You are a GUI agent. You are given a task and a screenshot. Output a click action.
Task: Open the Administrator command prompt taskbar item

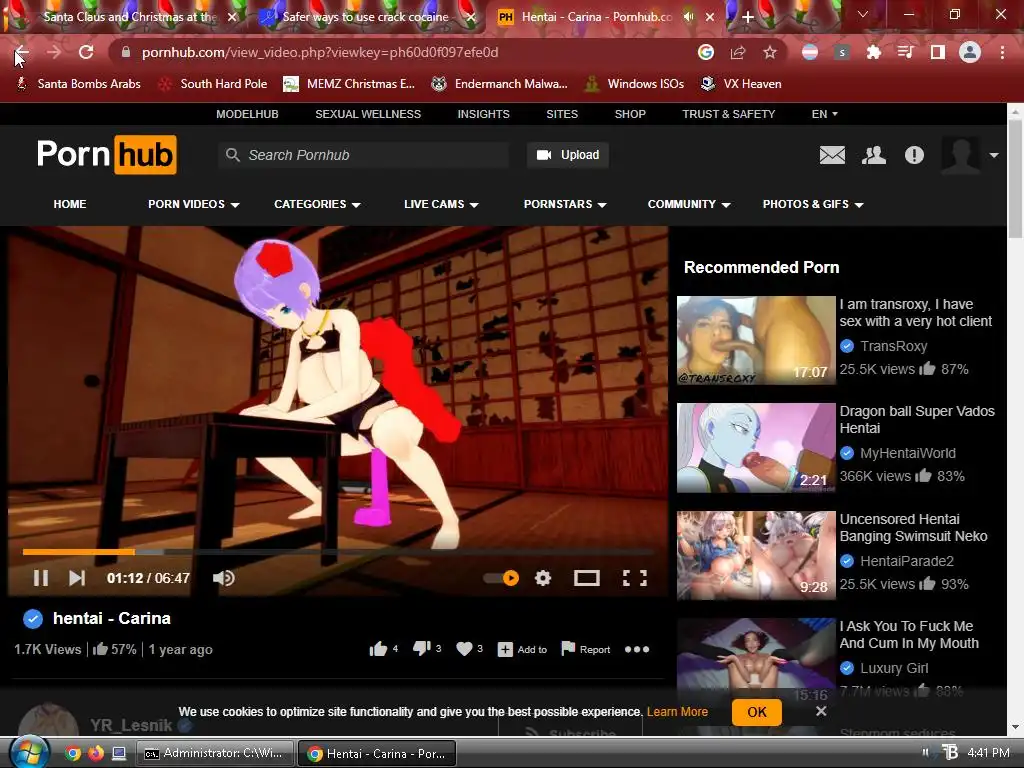pyautogui.click(x=214, y=754)
